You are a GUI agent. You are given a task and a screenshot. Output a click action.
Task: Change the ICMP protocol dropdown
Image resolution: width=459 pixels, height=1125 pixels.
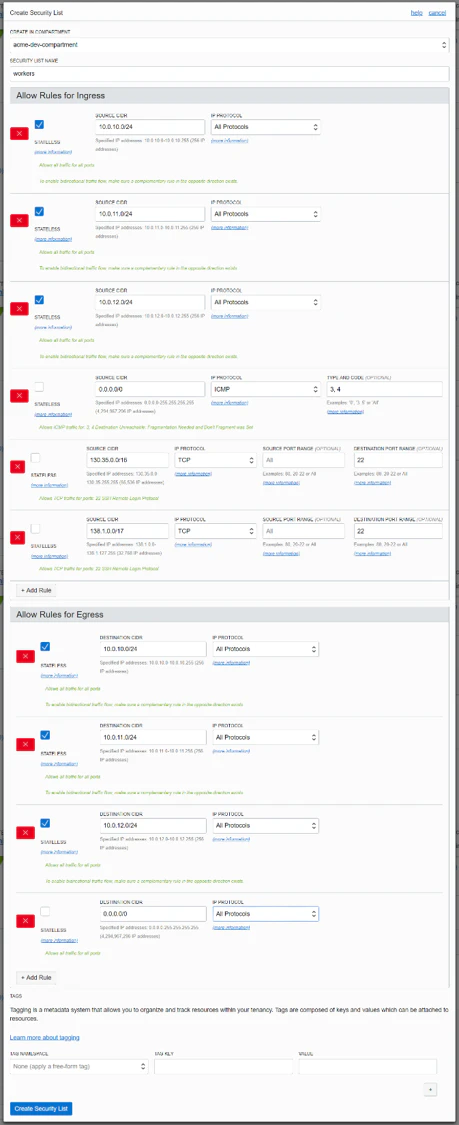tap(265, 390)
